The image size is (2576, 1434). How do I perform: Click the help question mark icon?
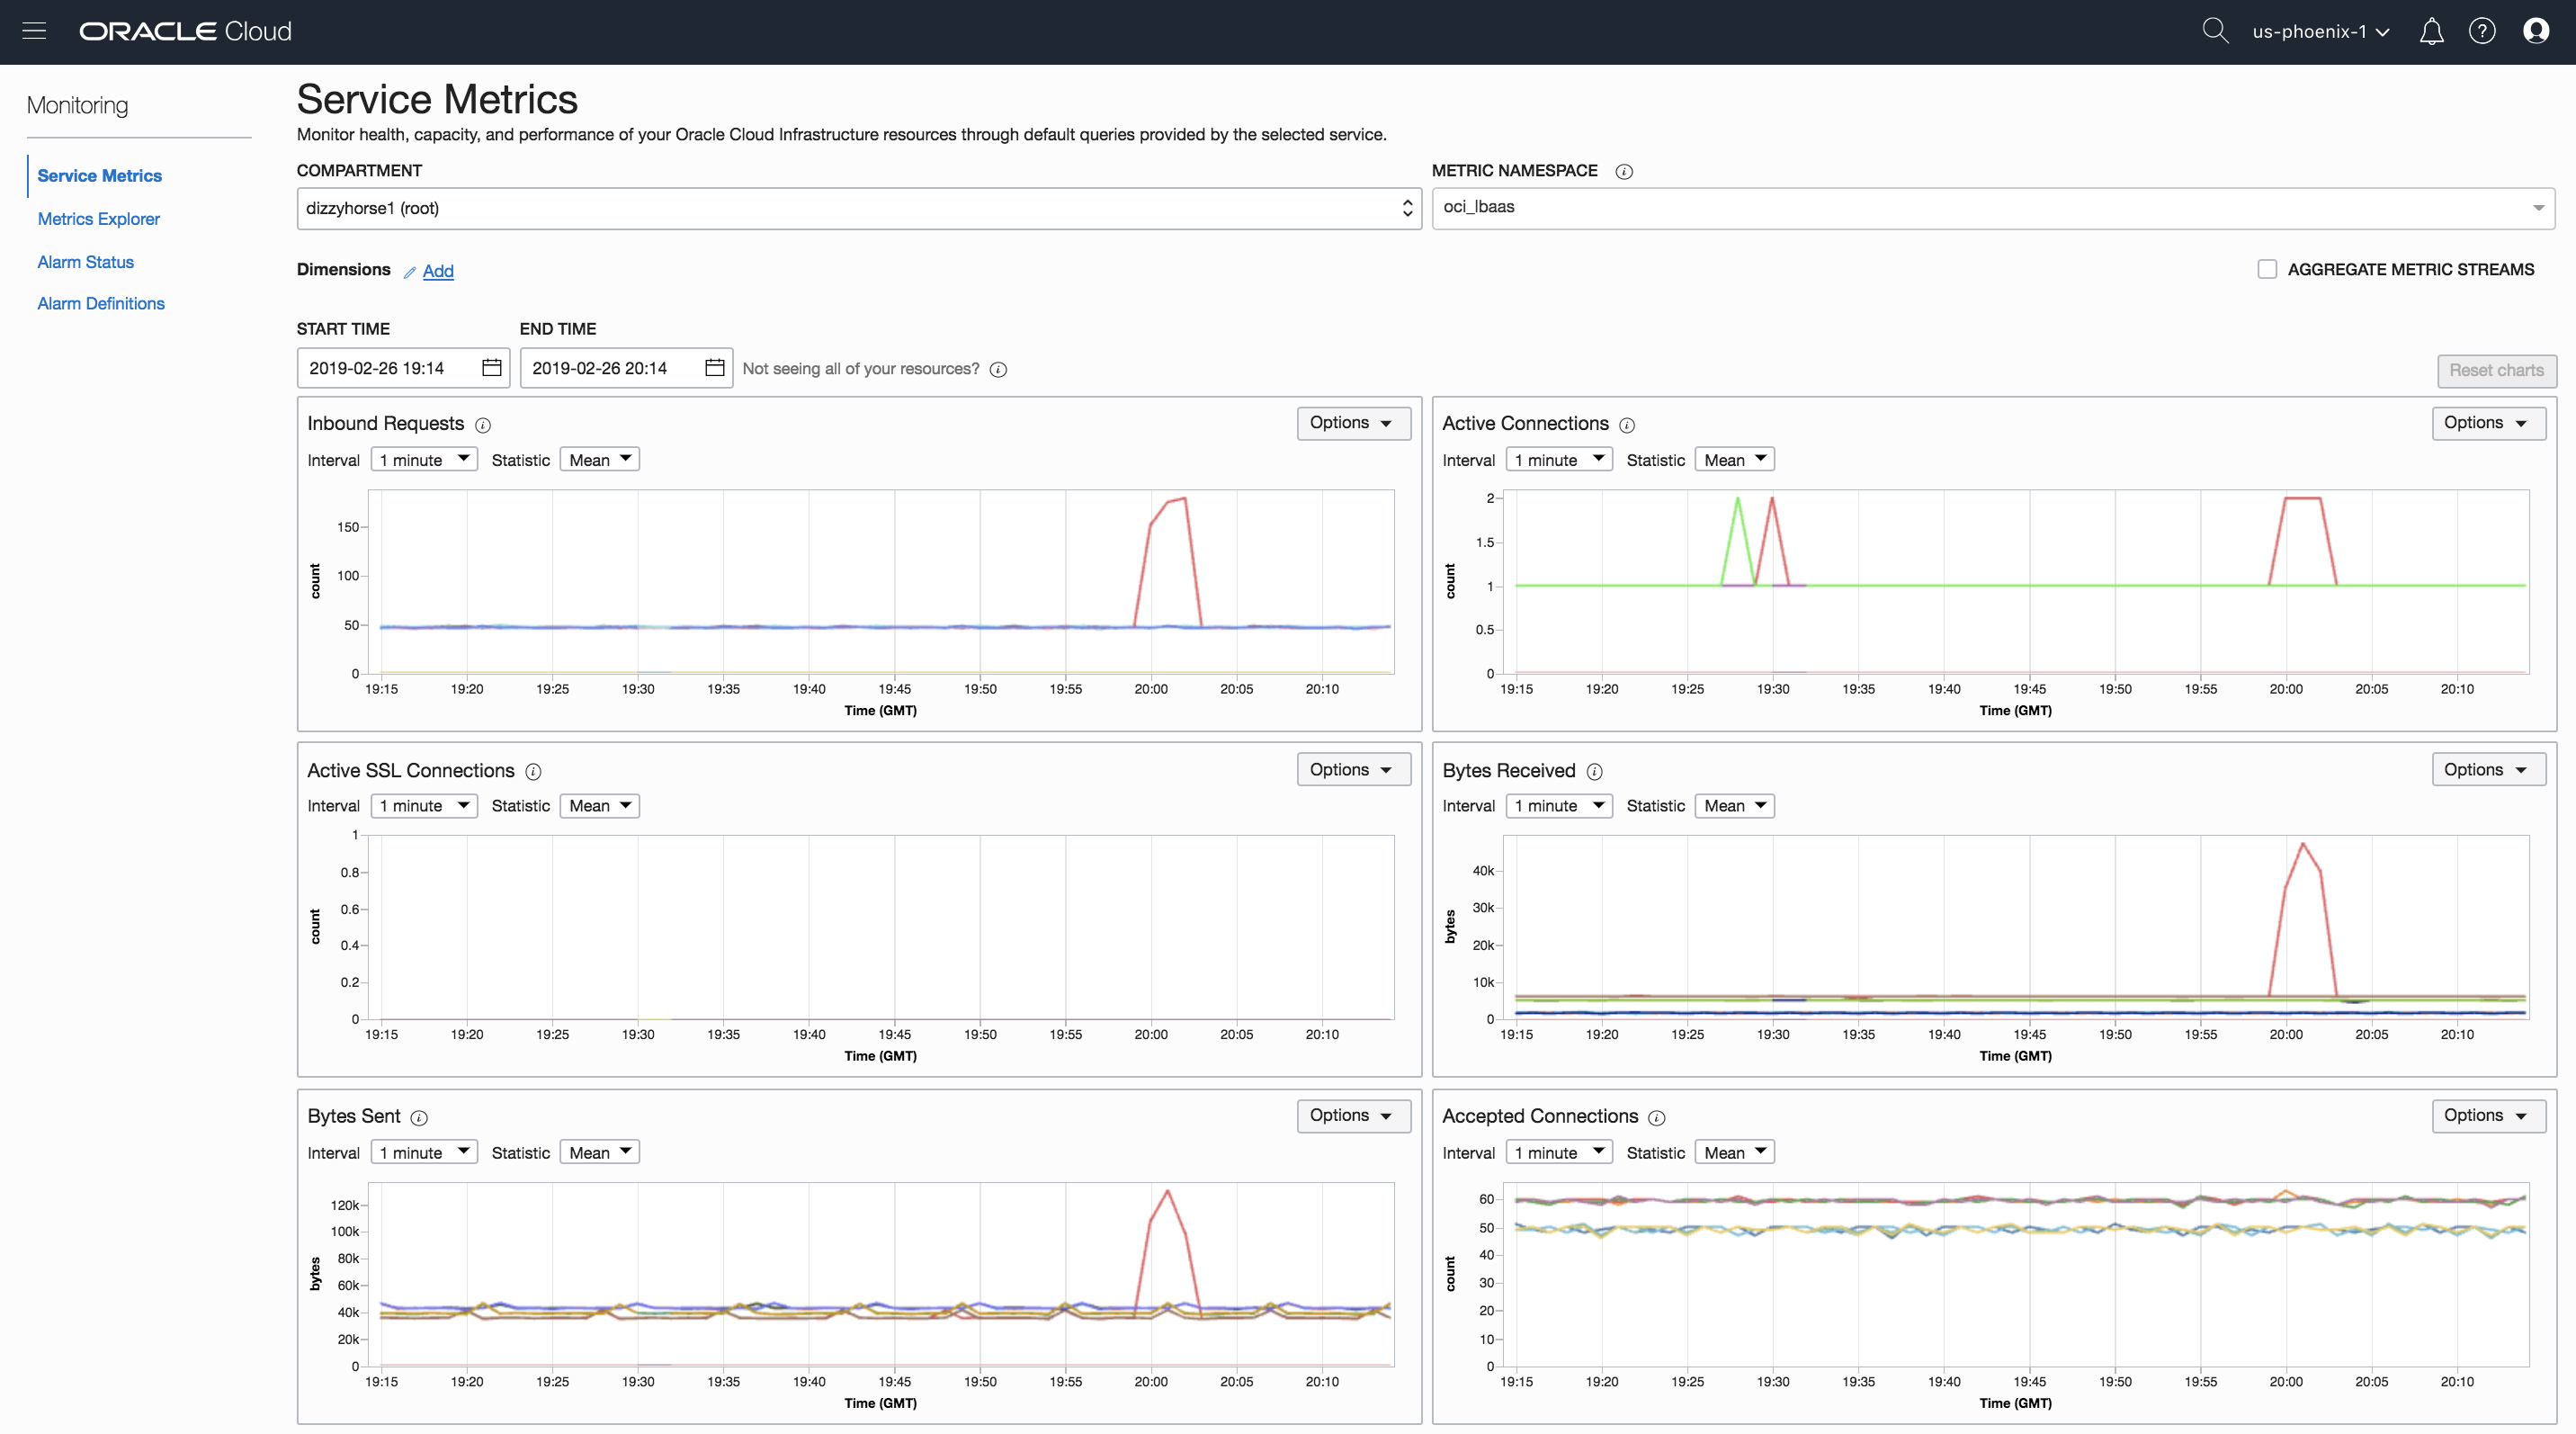[x=2482, y=31]
